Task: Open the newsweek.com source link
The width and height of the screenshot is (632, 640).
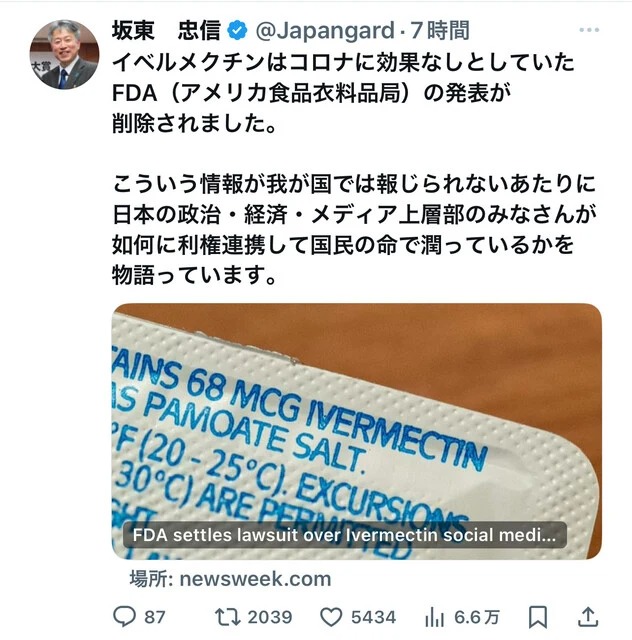Action: (x=230, y=579)
